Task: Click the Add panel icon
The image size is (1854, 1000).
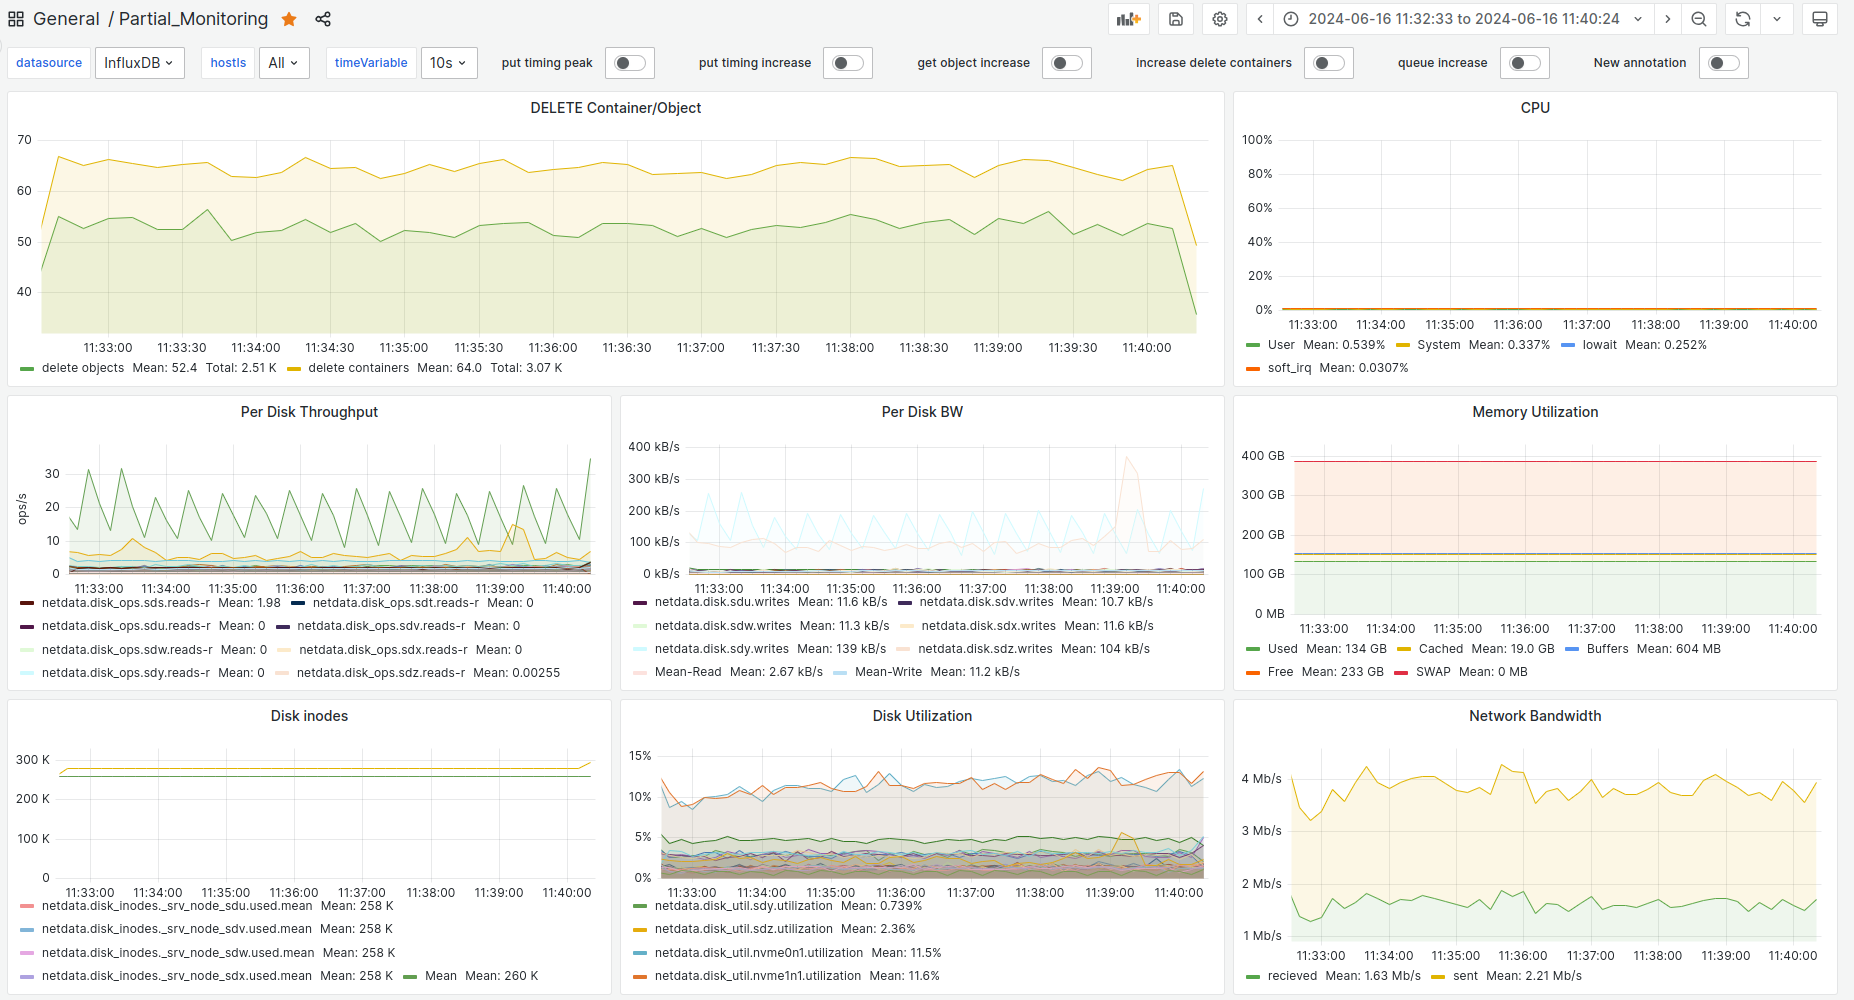Action: pos(1128,19)
